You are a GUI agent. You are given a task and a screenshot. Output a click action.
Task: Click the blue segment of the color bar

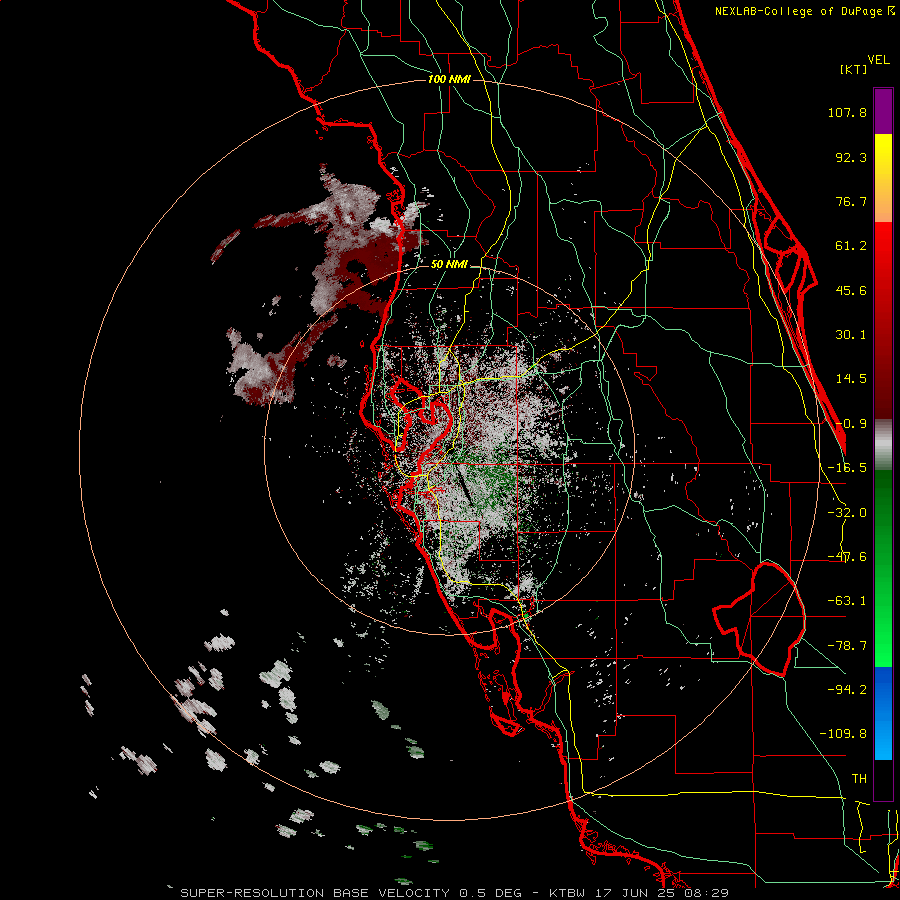click(x=883, y=713)
